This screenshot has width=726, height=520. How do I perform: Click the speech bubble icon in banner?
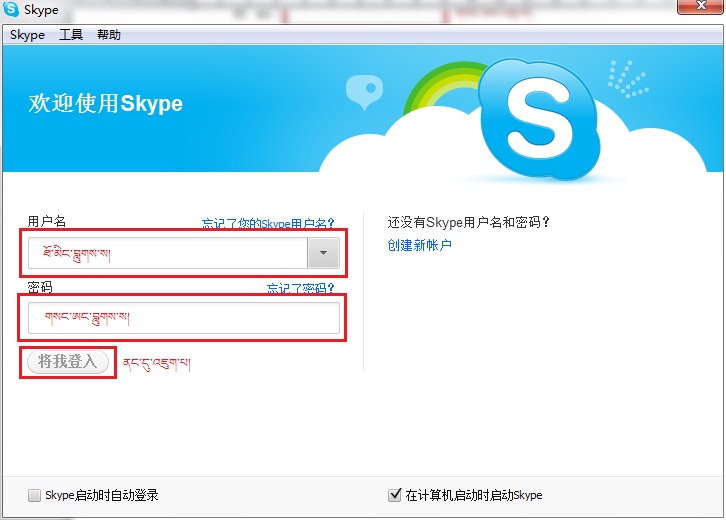pyautogui.click(x=364, y=92)
